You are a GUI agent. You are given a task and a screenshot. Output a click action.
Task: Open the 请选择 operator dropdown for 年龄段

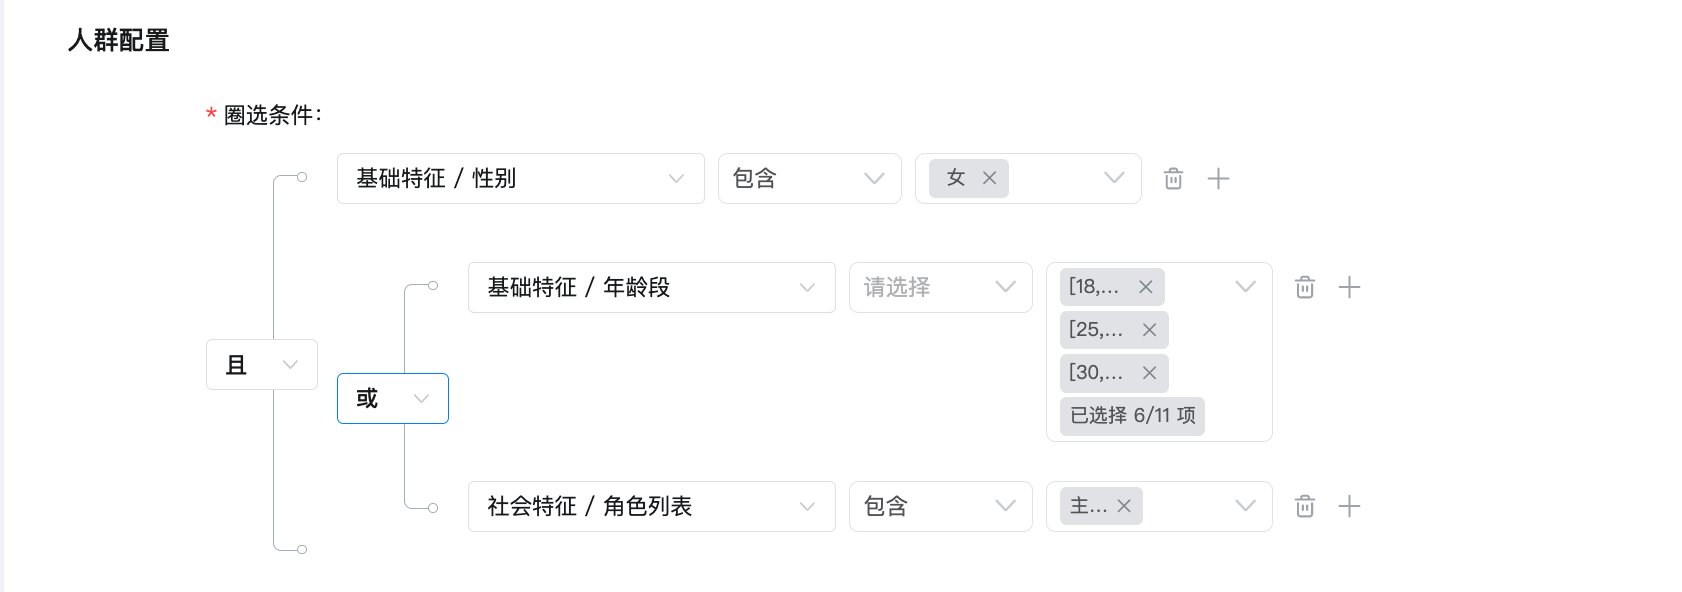(941, 288)
